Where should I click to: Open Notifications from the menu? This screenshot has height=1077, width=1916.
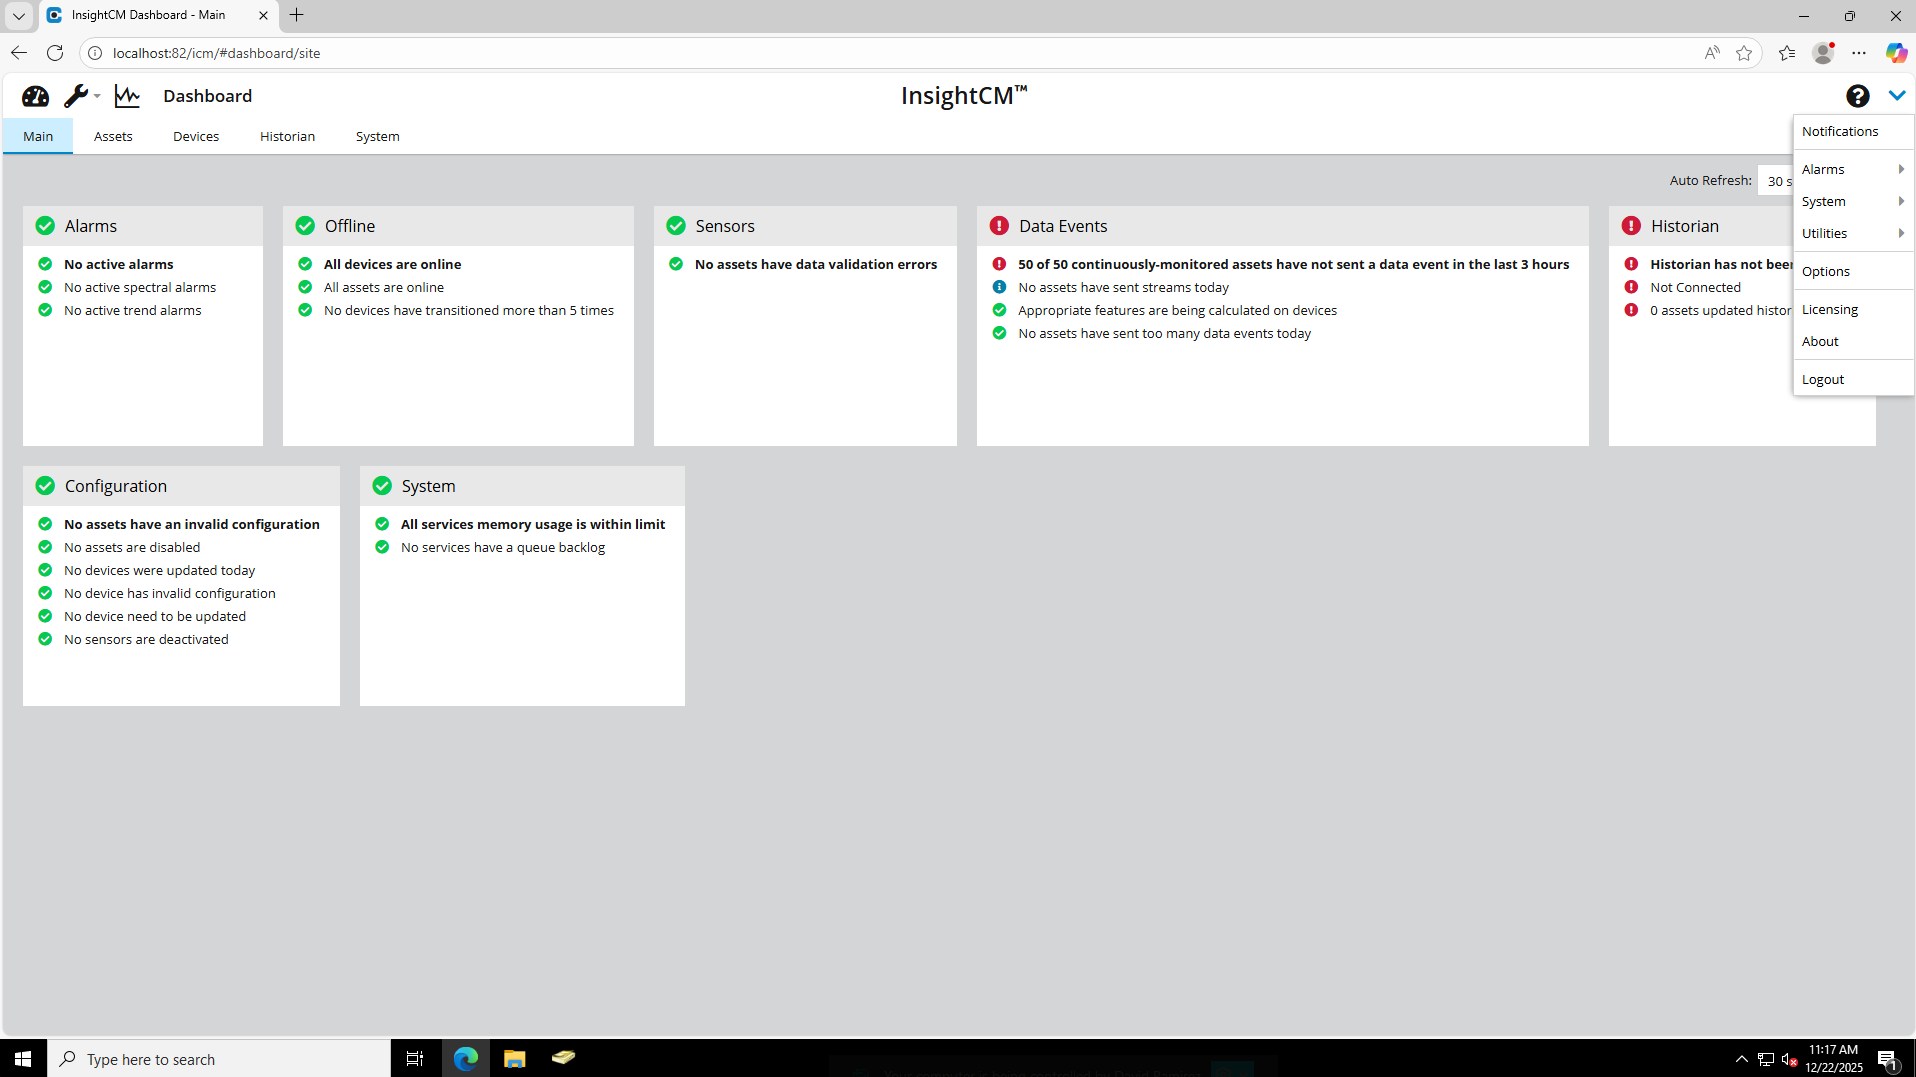(1853, 131)
